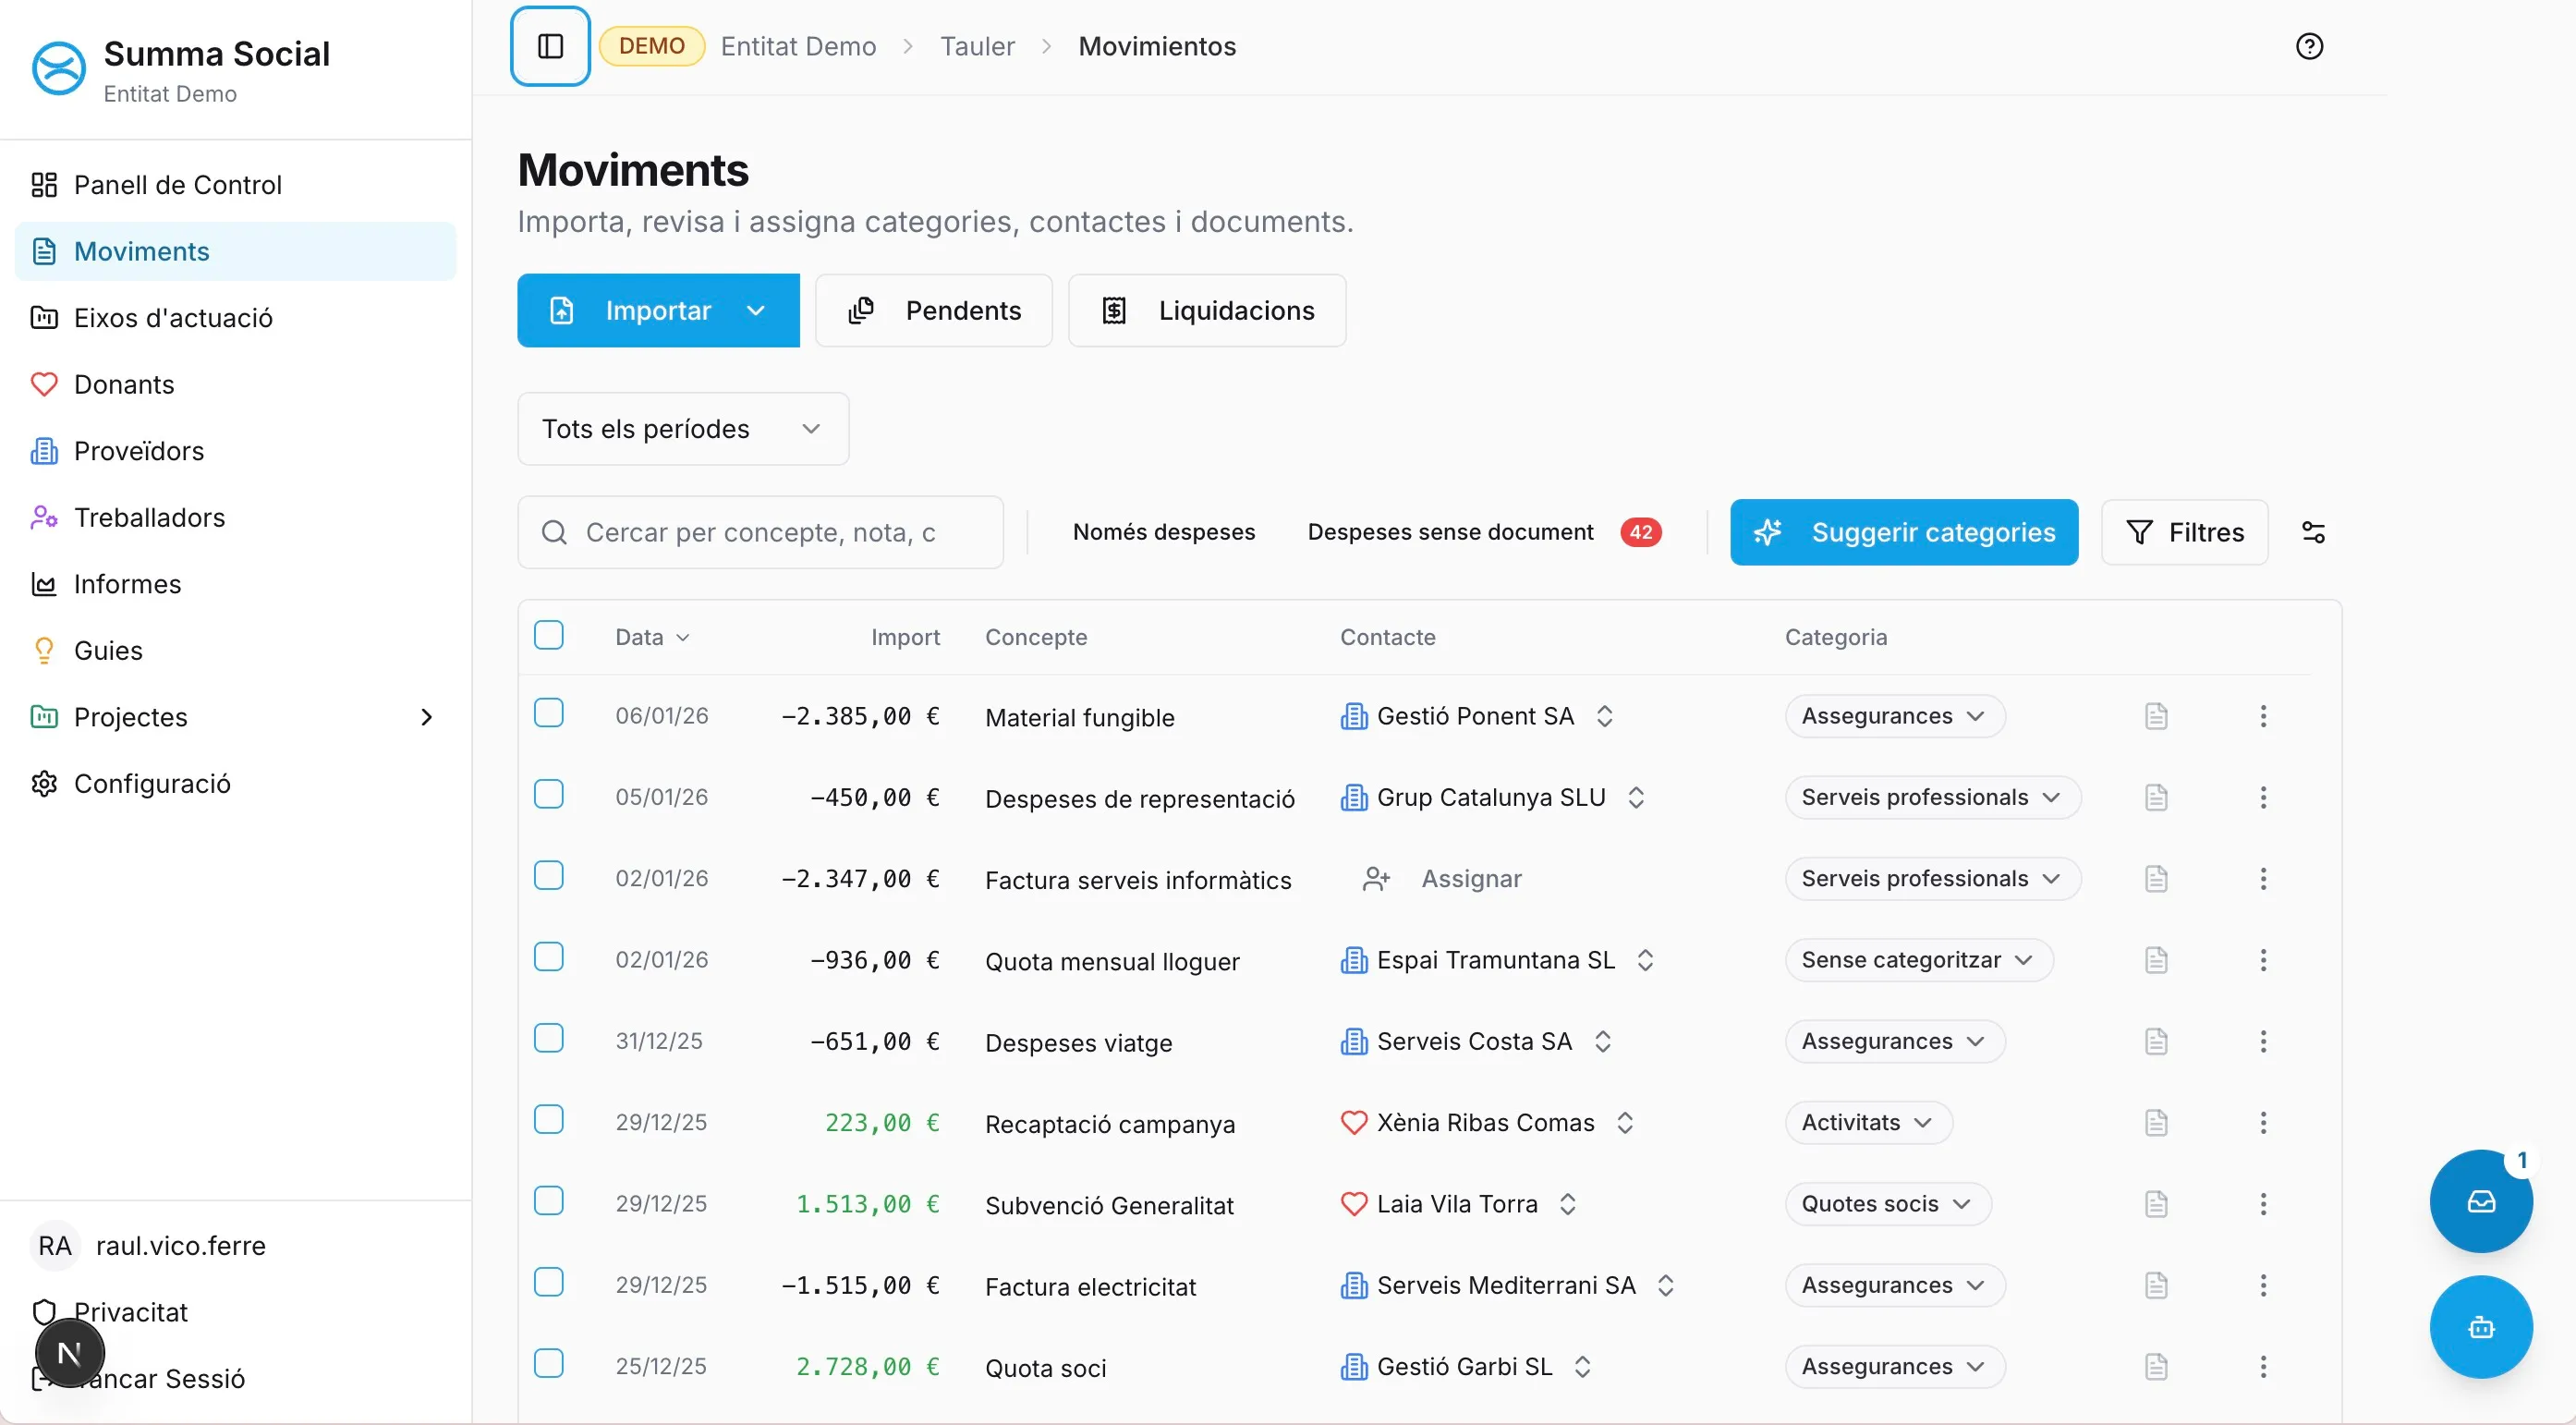
Task: Toggle the sidebar panel icon
Action: 550,46
